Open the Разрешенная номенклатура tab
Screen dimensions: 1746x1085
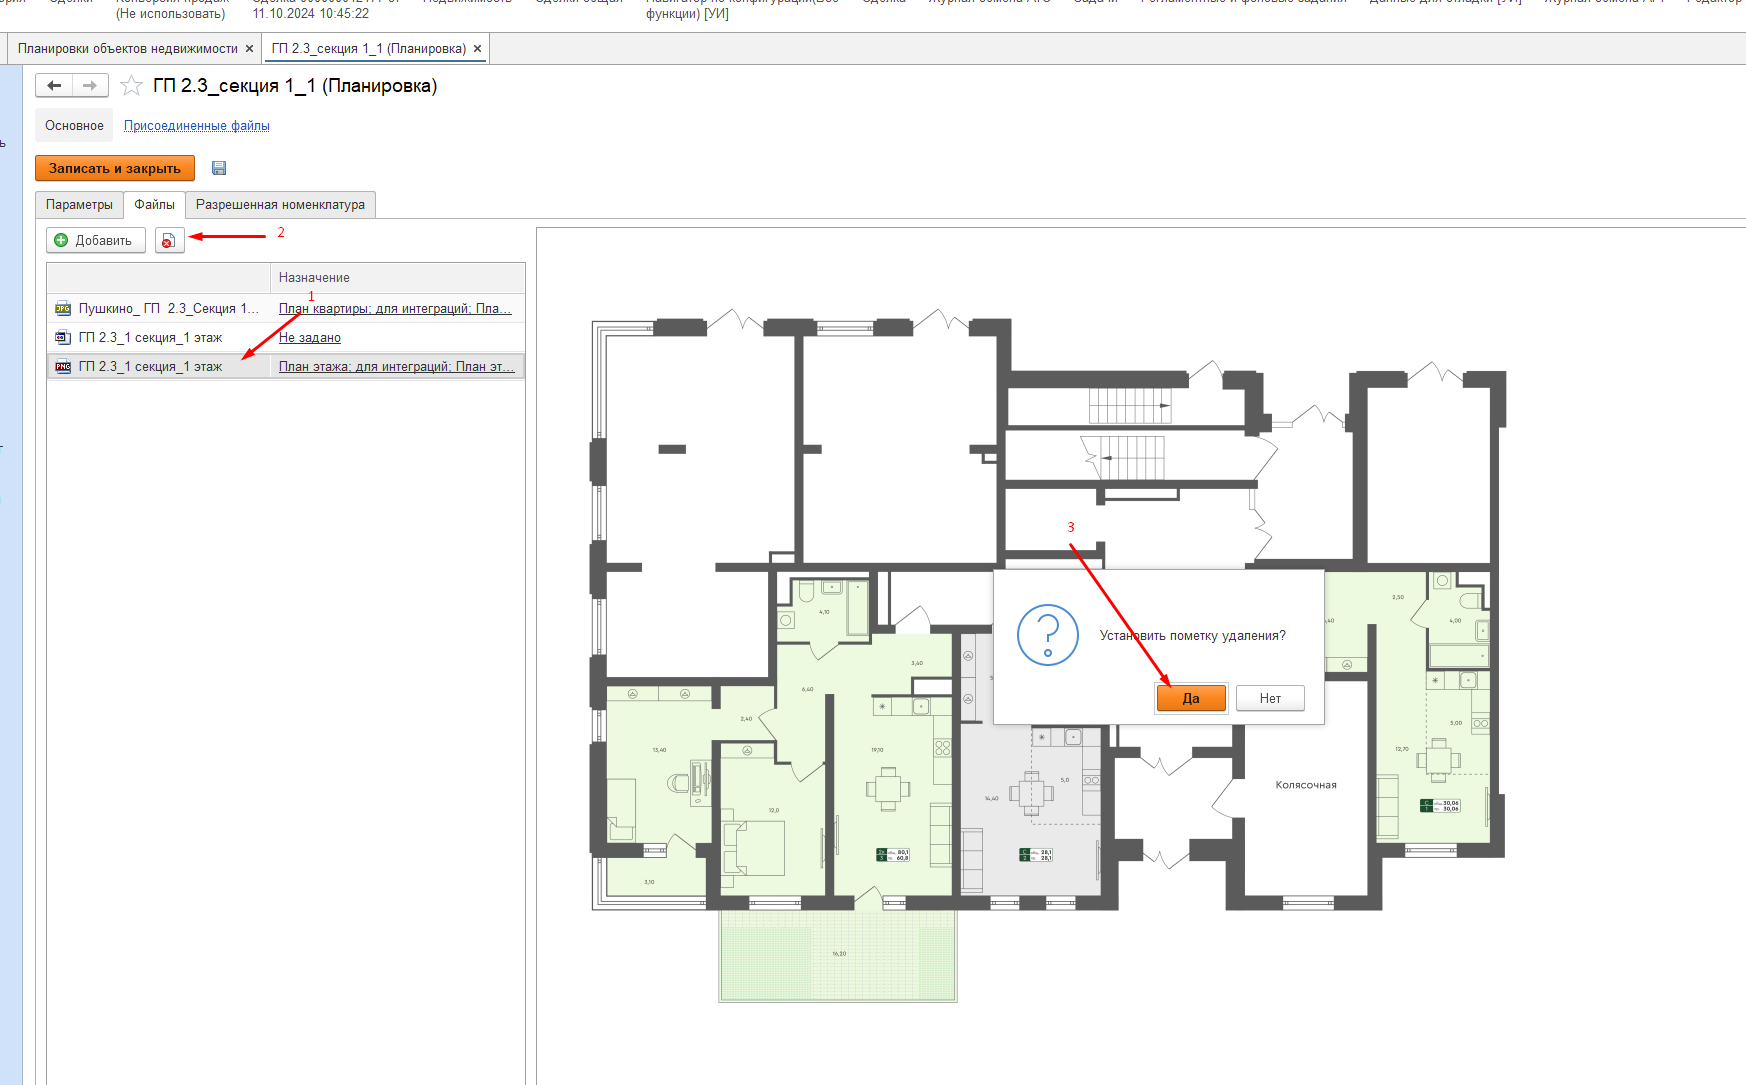tap(280, 205)
